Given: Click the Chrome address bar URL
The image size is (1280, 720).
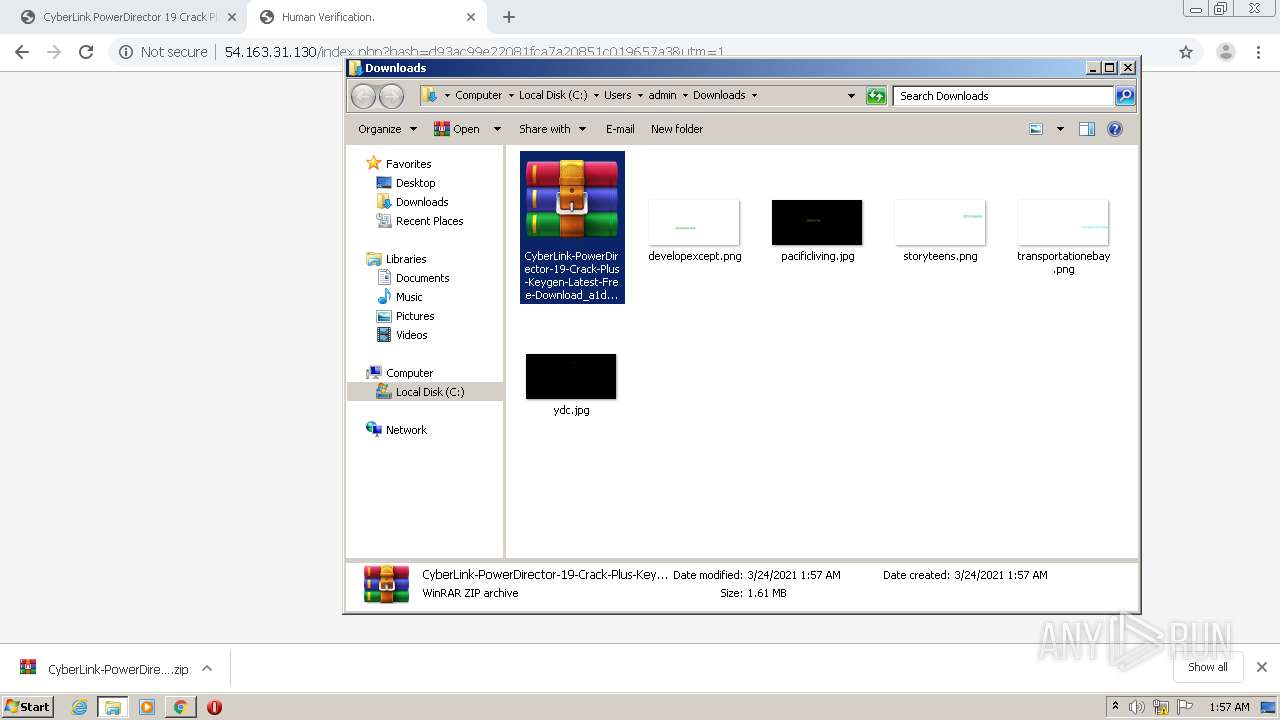Looking at the screenshot, I should coord(474,52).
